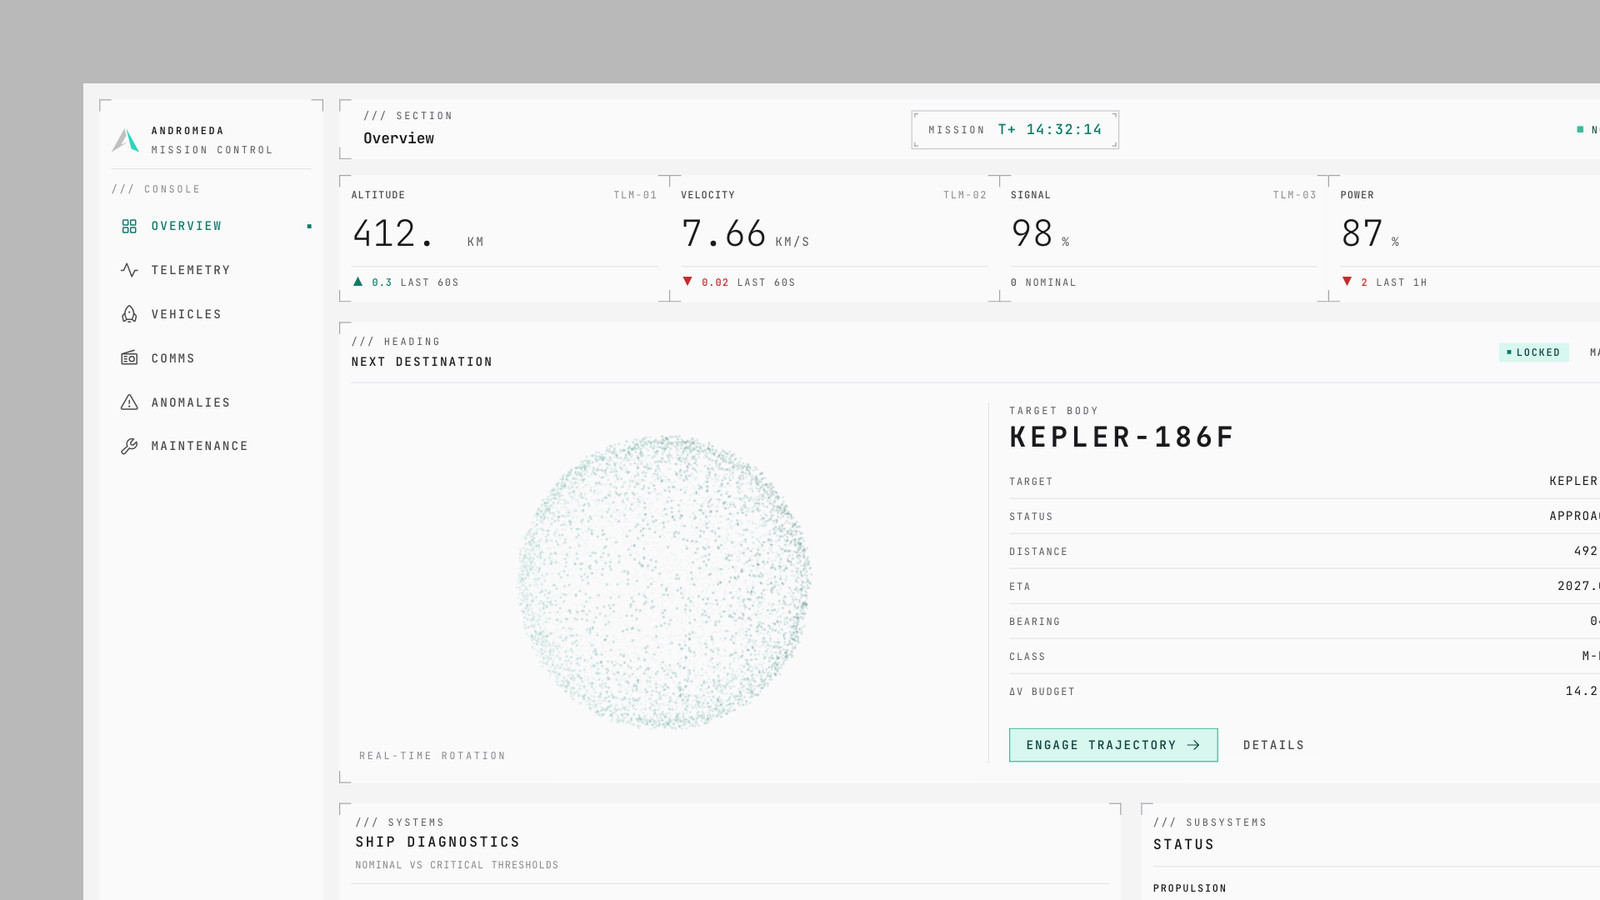Click the Comms radio icon

click(129, 358)
